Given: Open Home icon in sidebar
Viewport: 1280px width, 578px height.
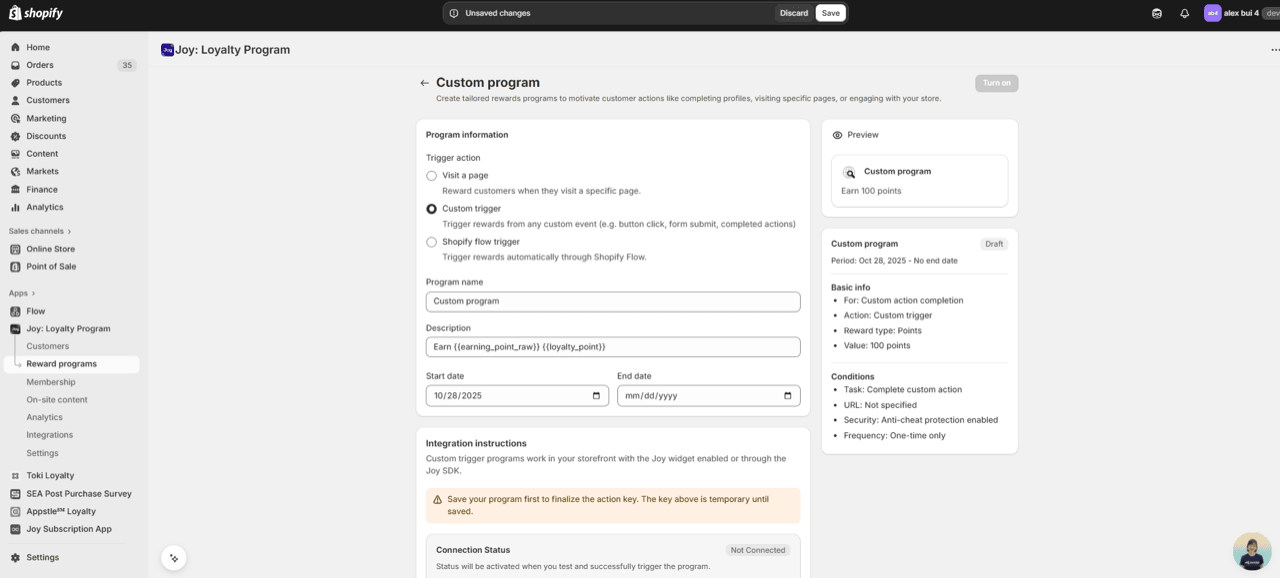Looking at the screenshot, I should point(15,47).
